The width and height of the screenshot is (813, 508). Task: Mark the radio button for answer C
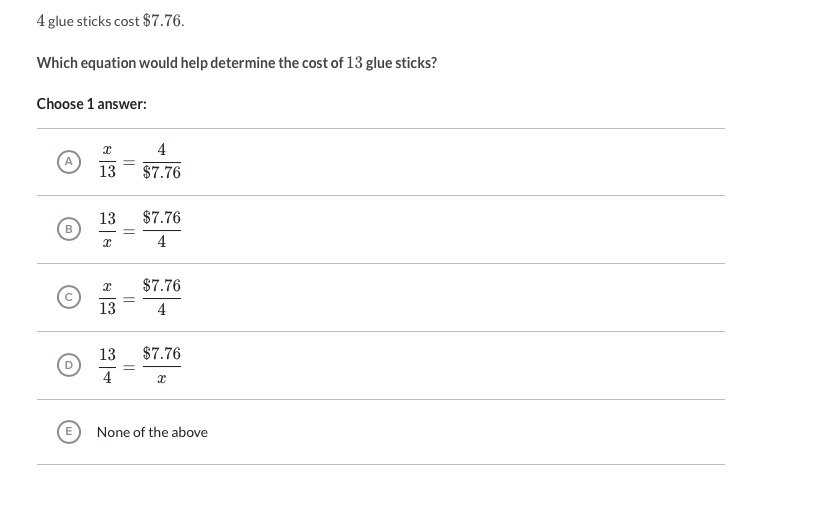pos(69,297)
